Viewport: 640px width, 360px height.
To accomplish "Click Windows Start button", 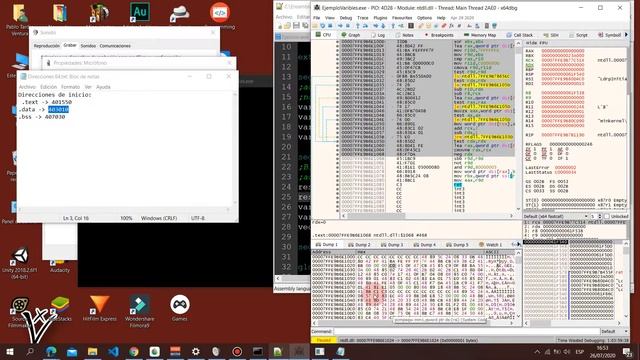I will pos(10,351).
